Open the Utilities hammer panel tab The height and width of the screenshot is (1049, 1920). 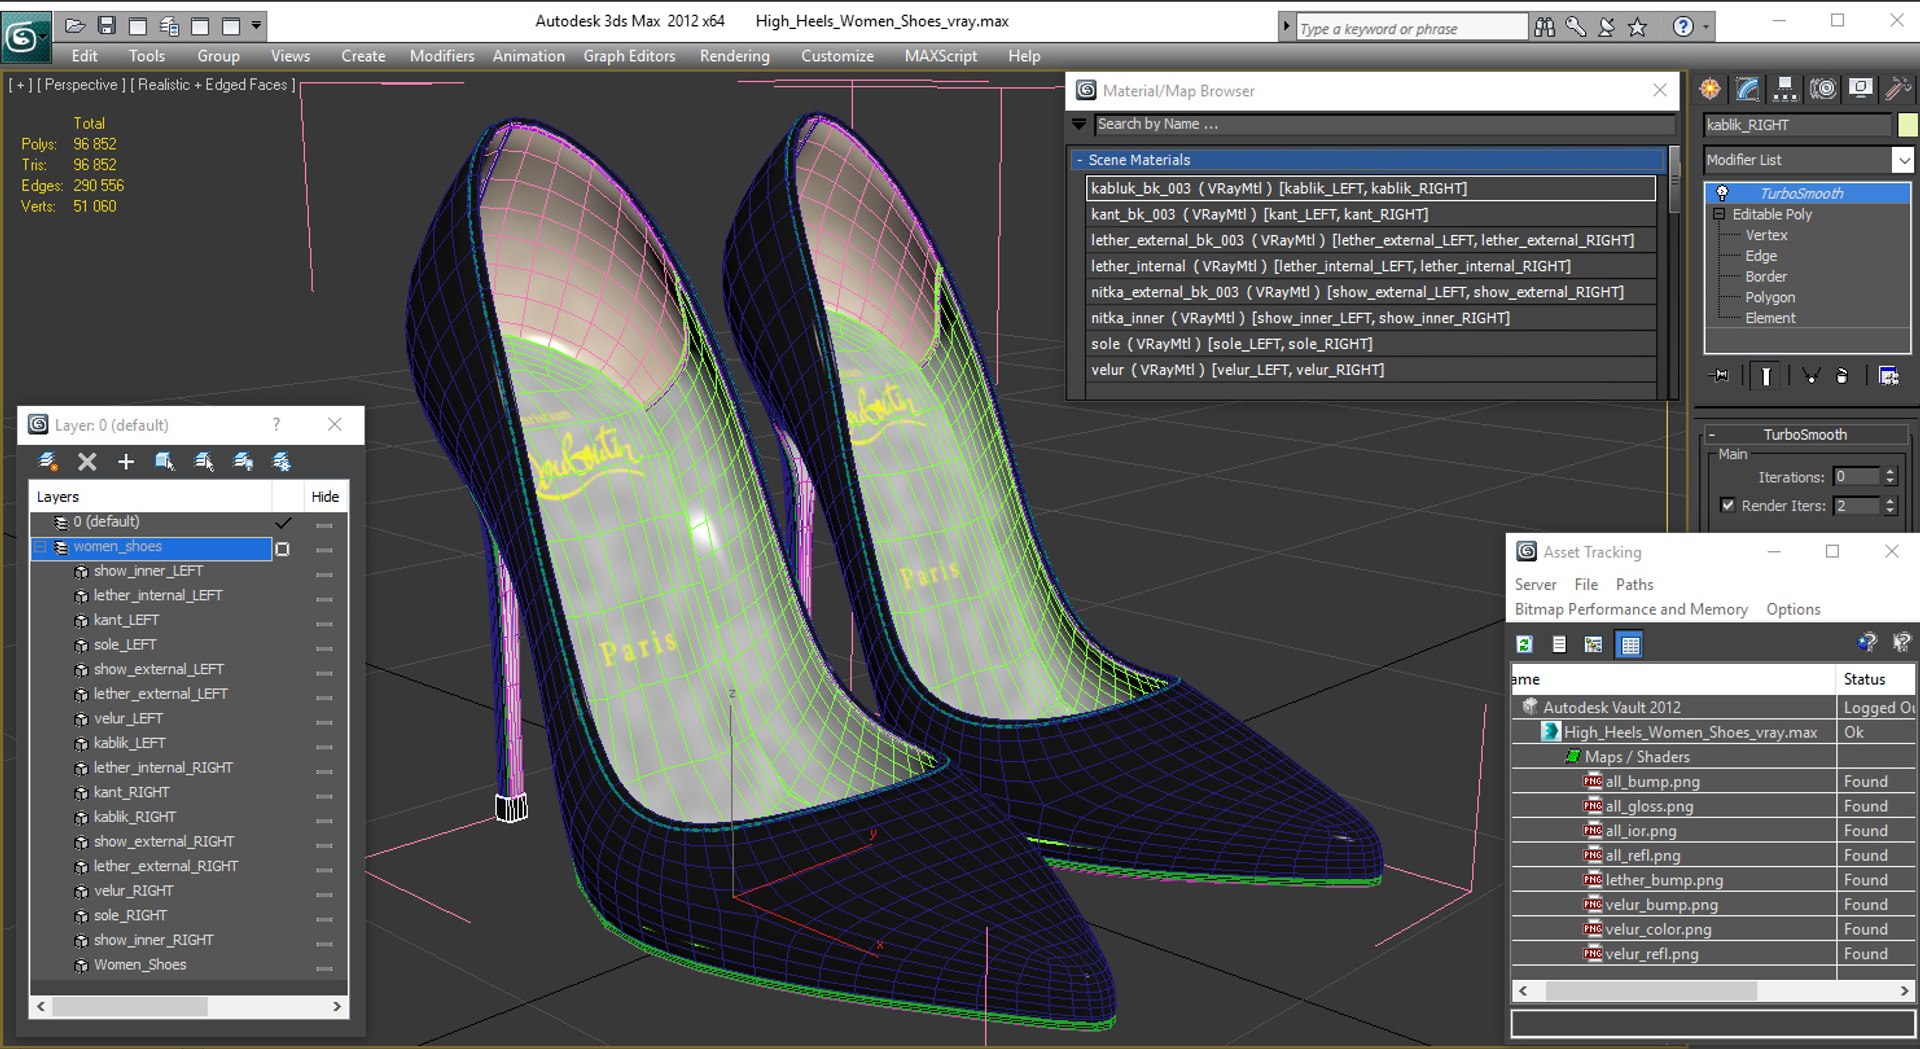tap(1897, 89)
